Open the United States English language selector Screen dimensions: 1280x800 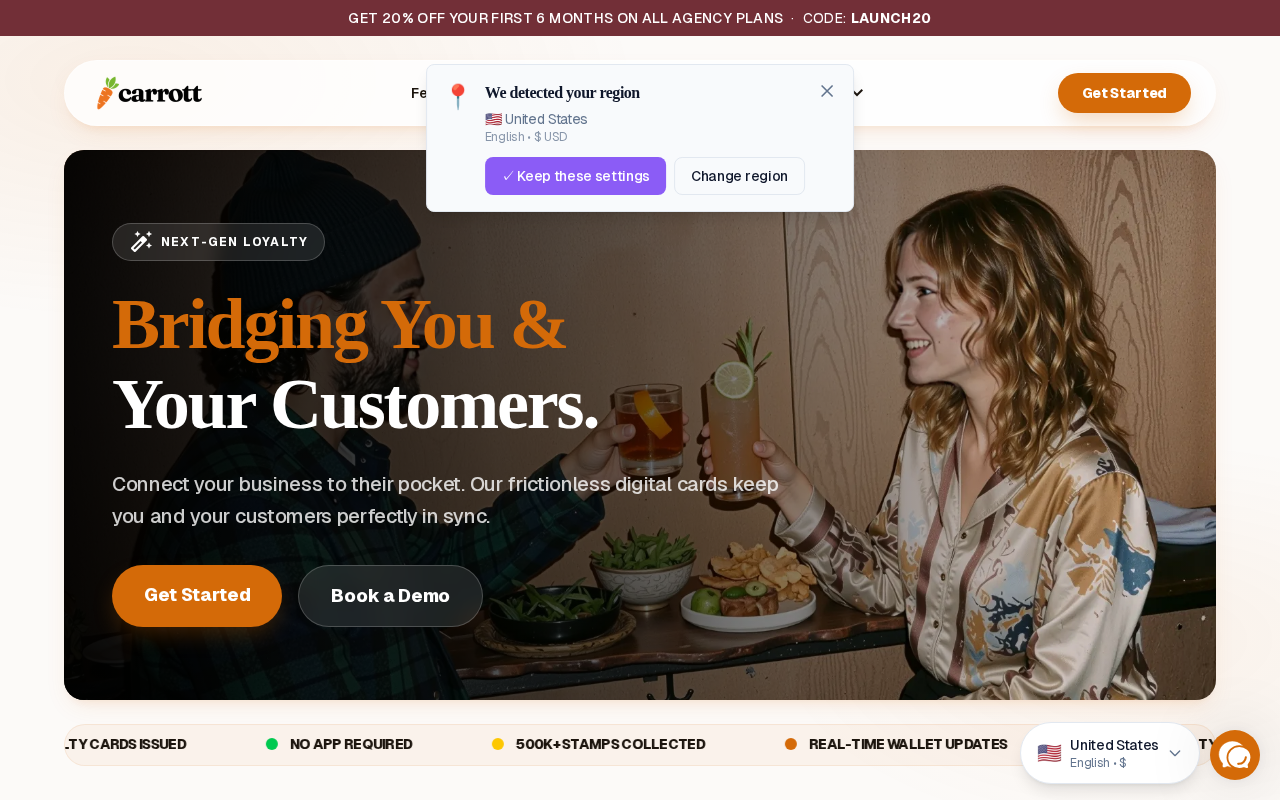pos(1110,753)
